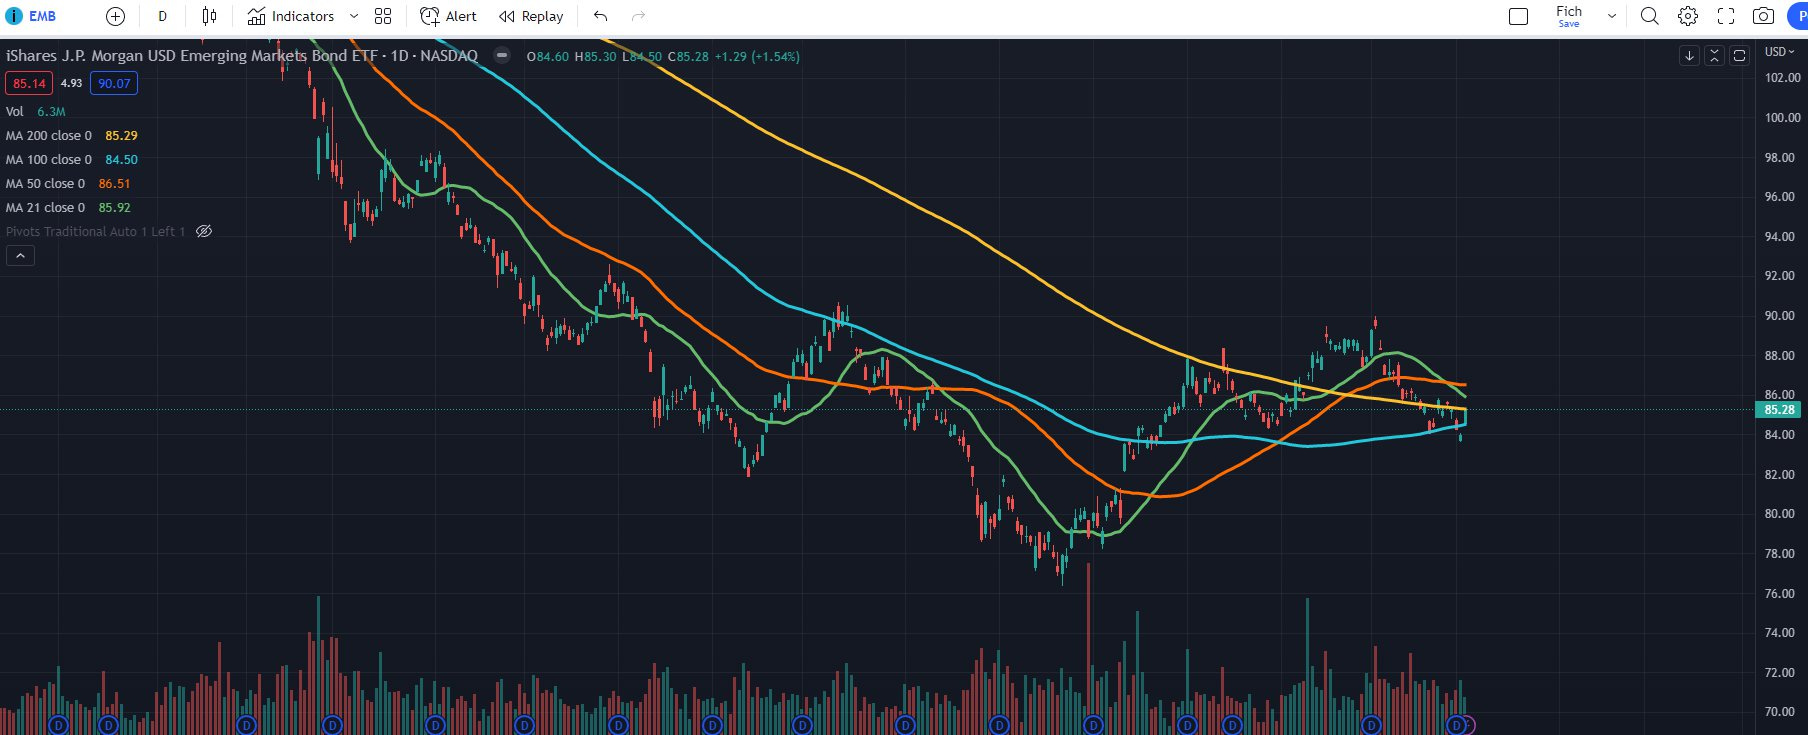Open indicator templates four-squares icon
The image size is (1808, 735).
coord(383,16)
